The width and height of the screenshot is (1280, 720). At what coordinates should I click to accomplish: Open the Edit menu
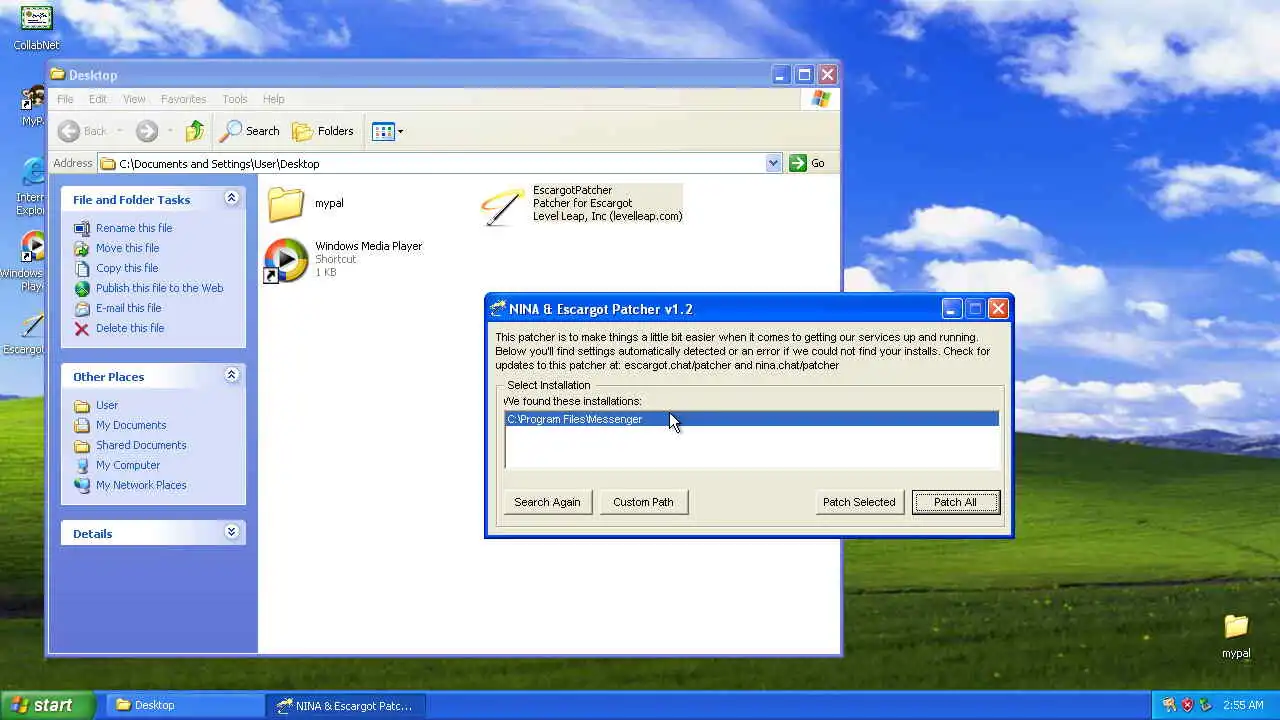(x=97, y=99)
